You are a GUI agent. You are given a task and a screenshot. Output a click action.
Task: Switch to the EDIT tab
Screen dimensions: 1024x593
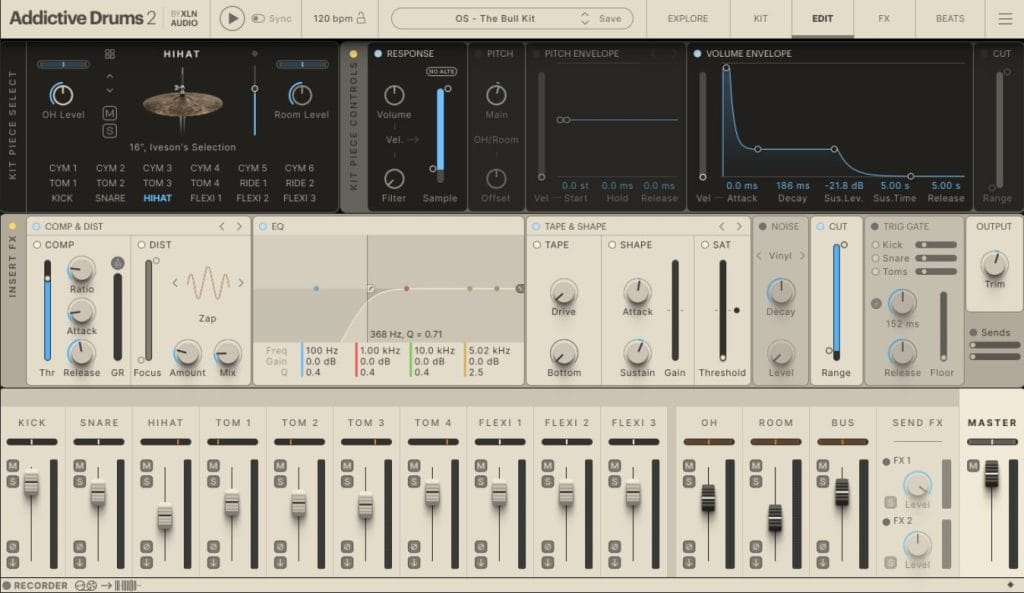point(822,18)
